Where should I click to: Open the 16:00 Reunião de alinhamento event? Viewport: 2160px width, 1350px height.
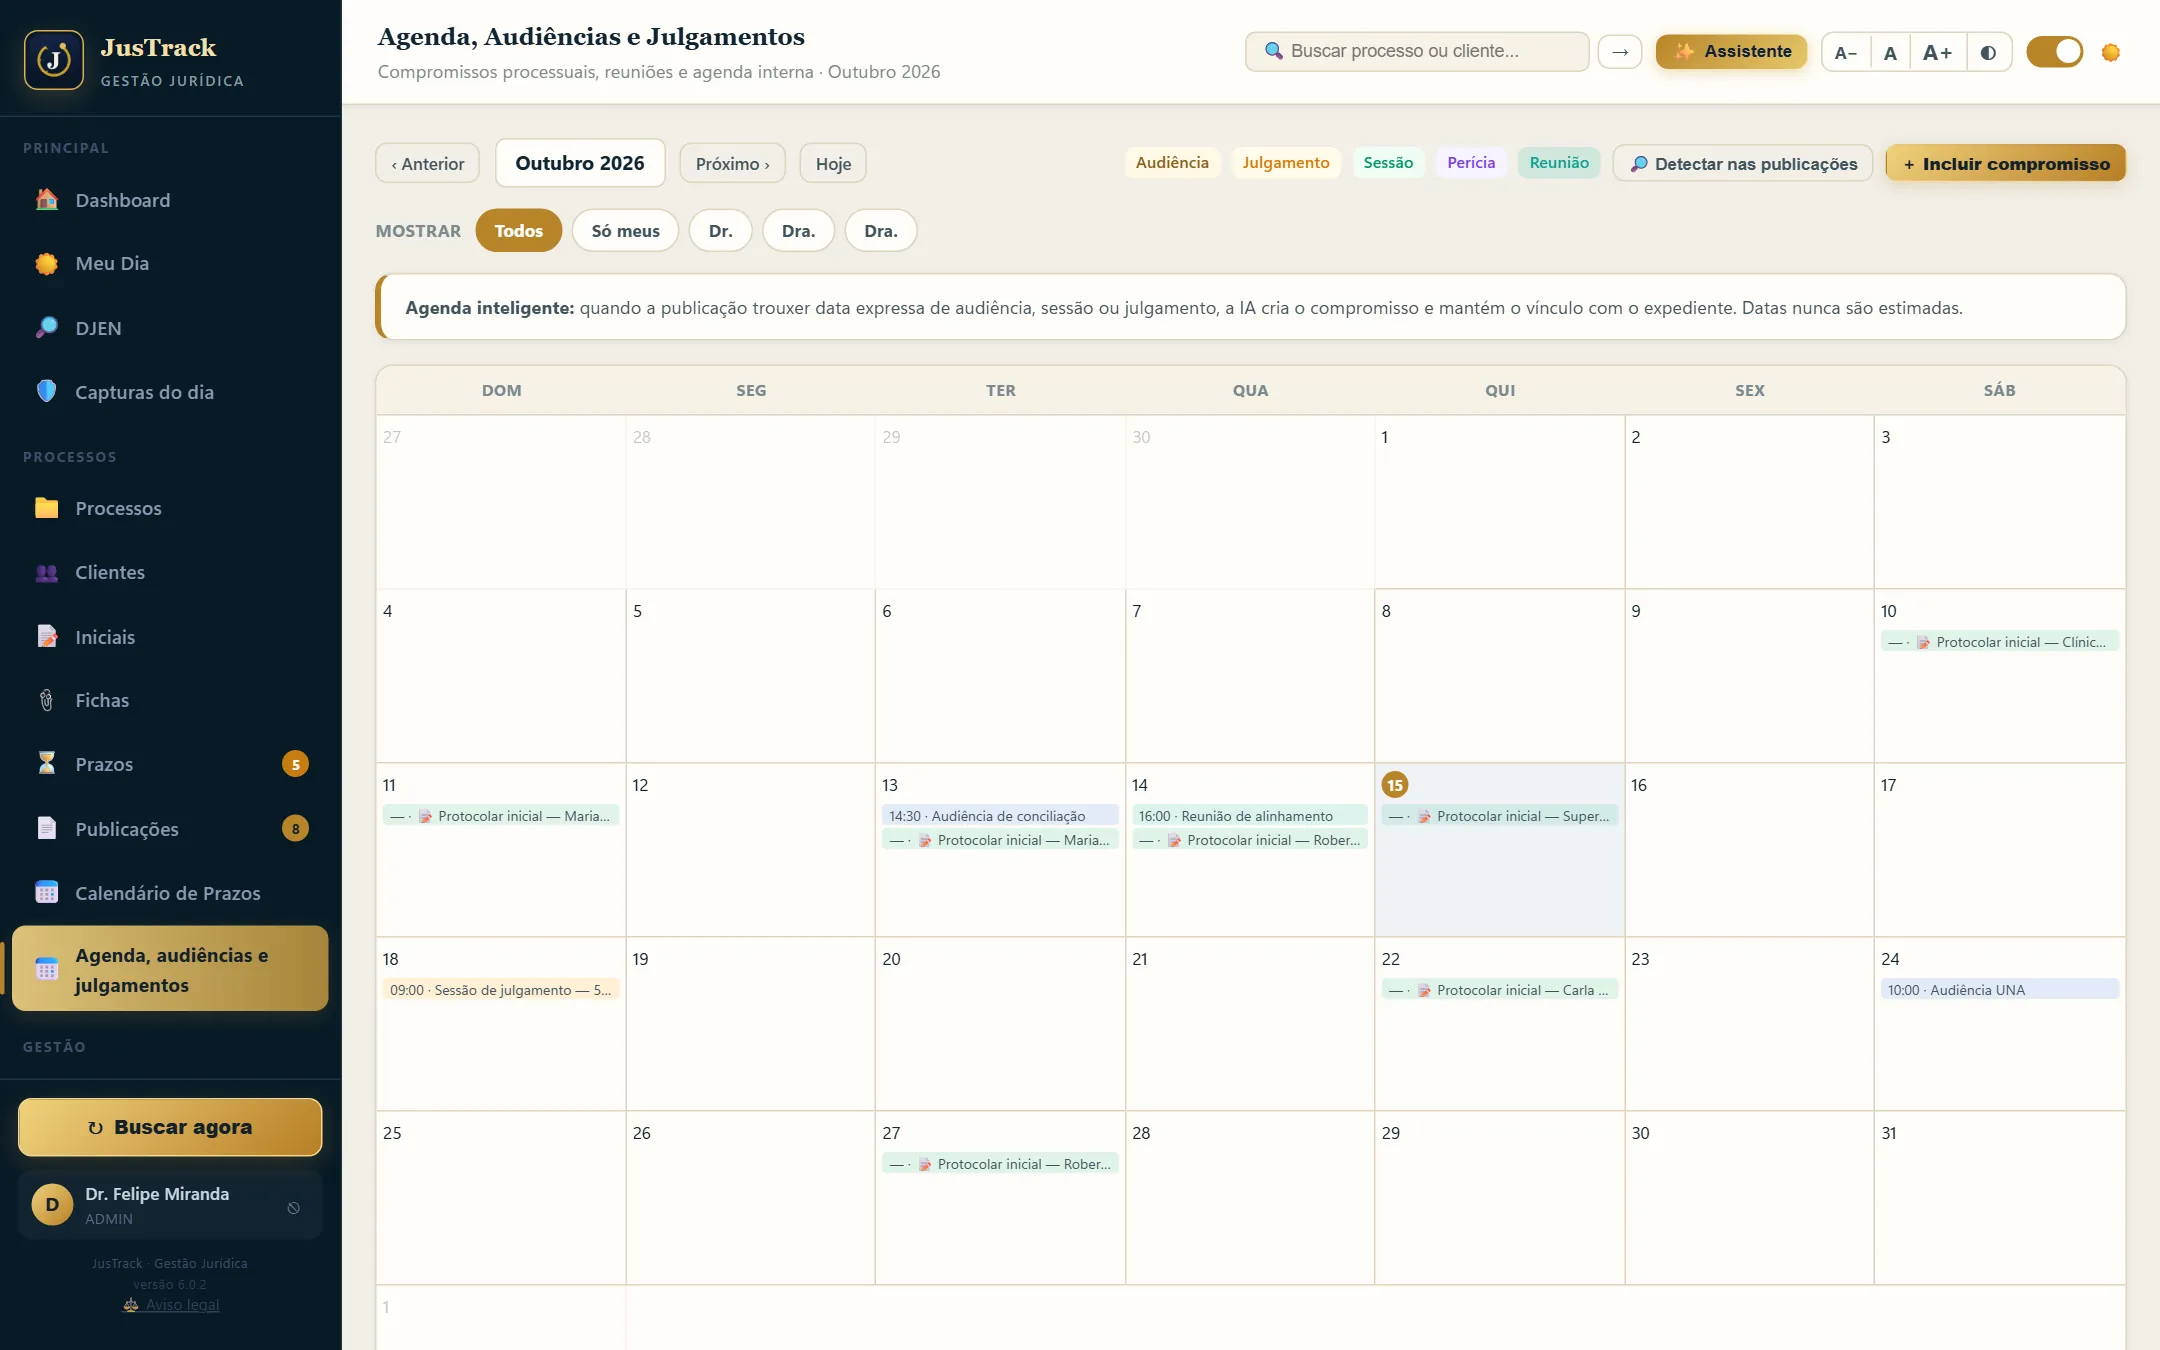point(1250,816)
